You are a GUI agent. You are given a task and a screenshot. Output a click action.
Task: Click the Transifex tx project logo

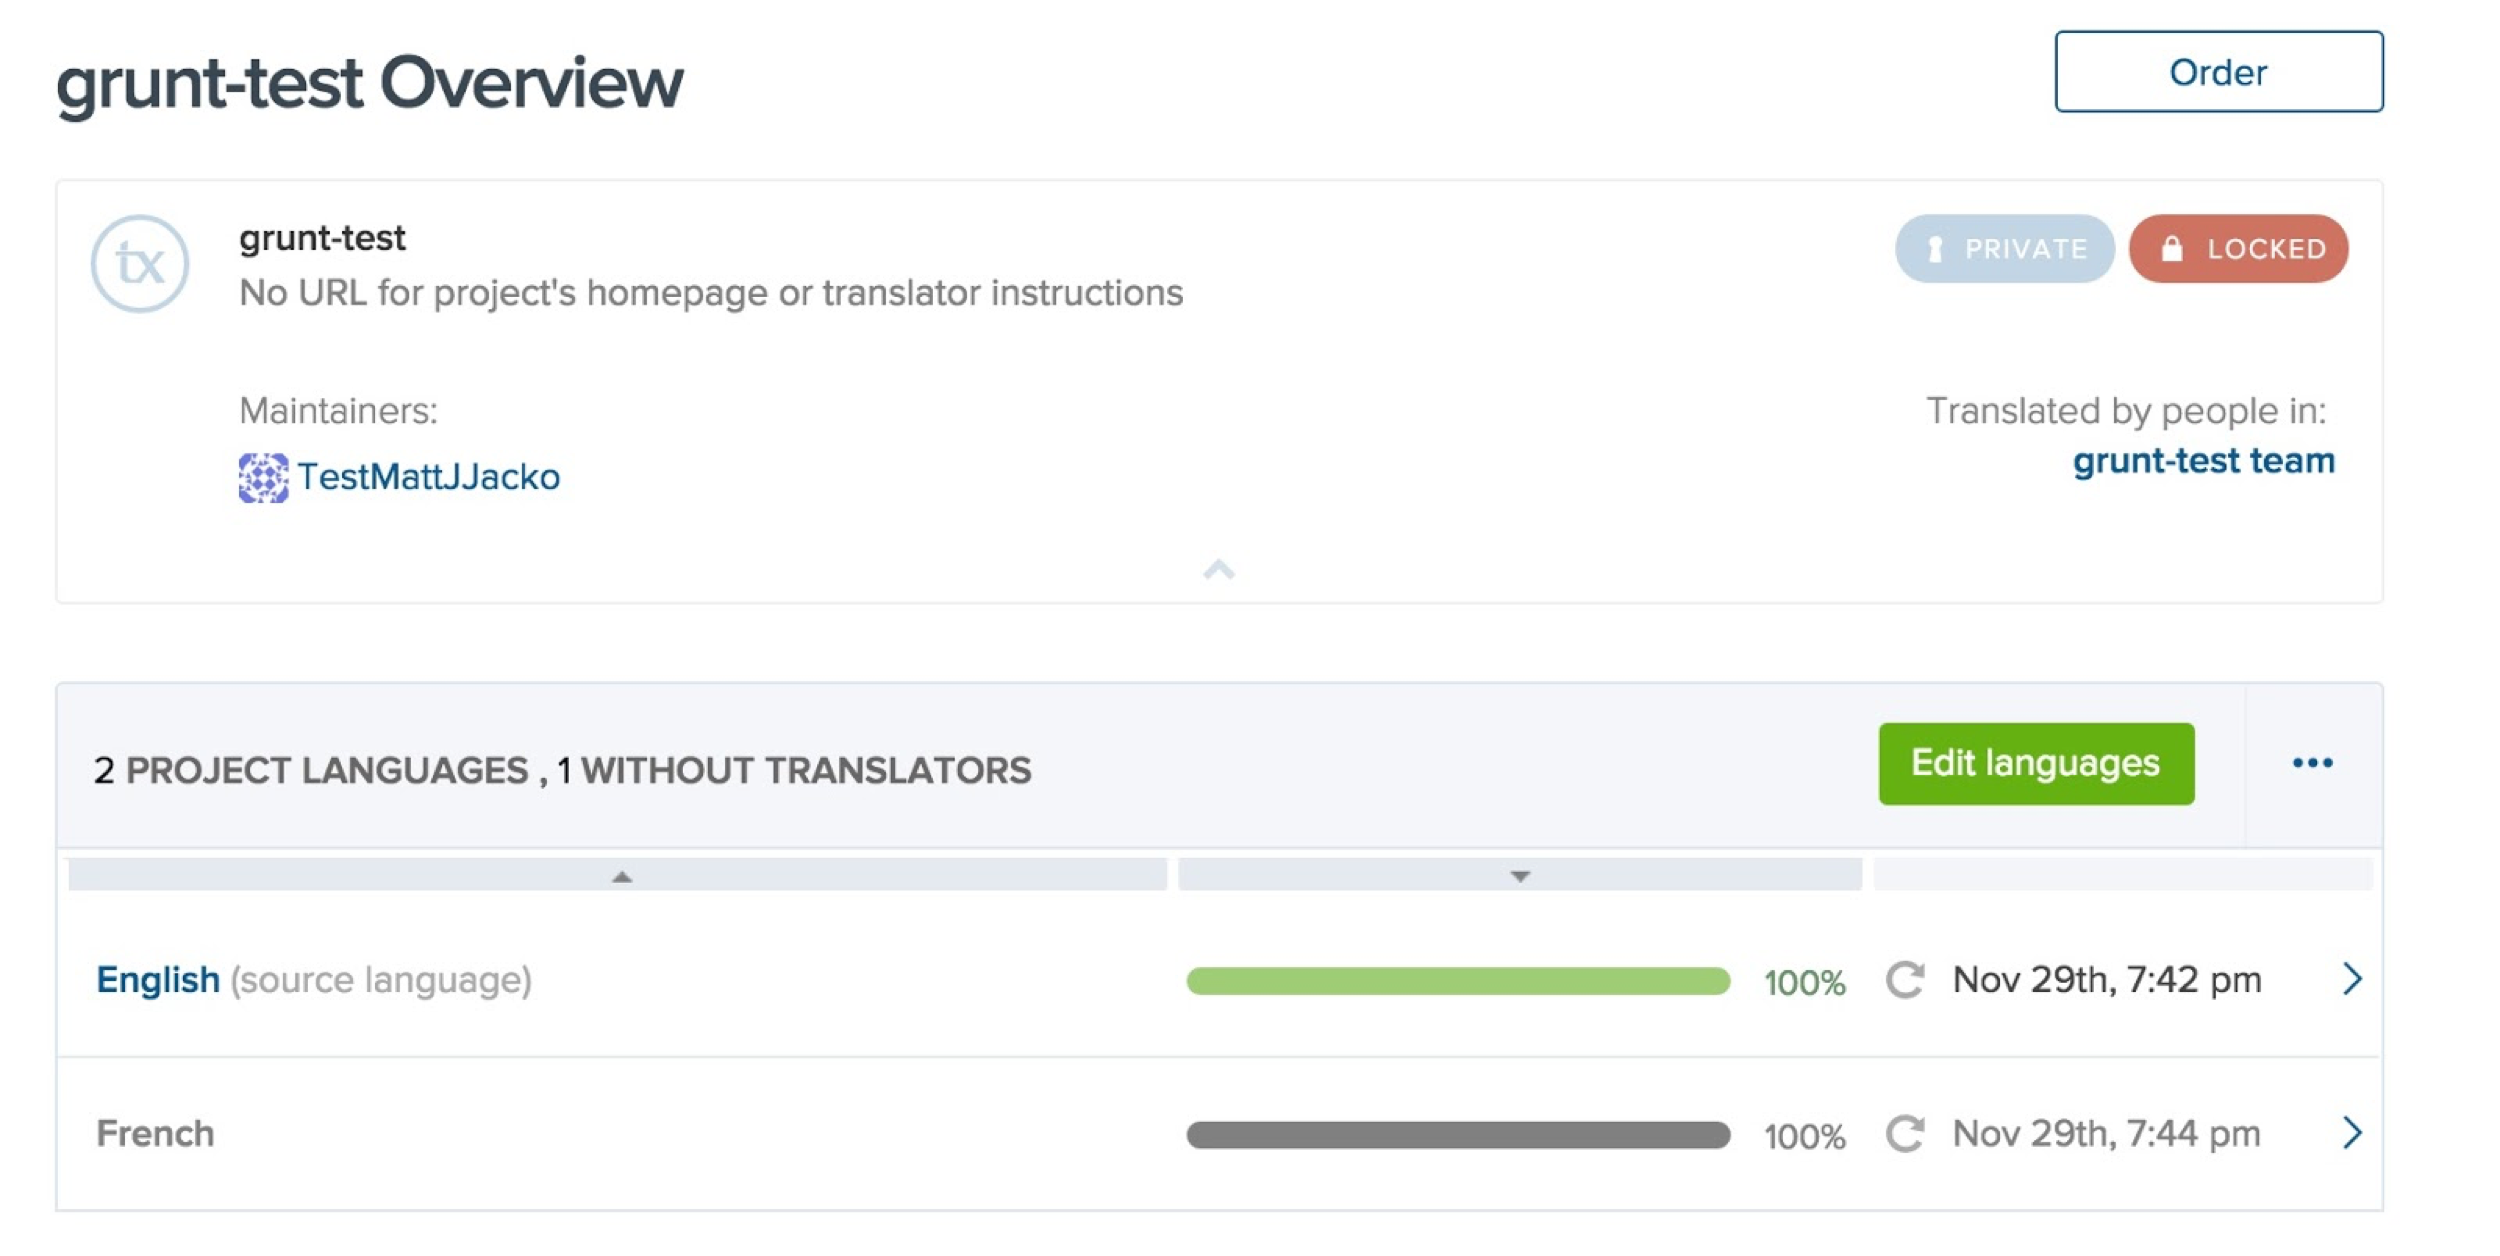(140, 264)
